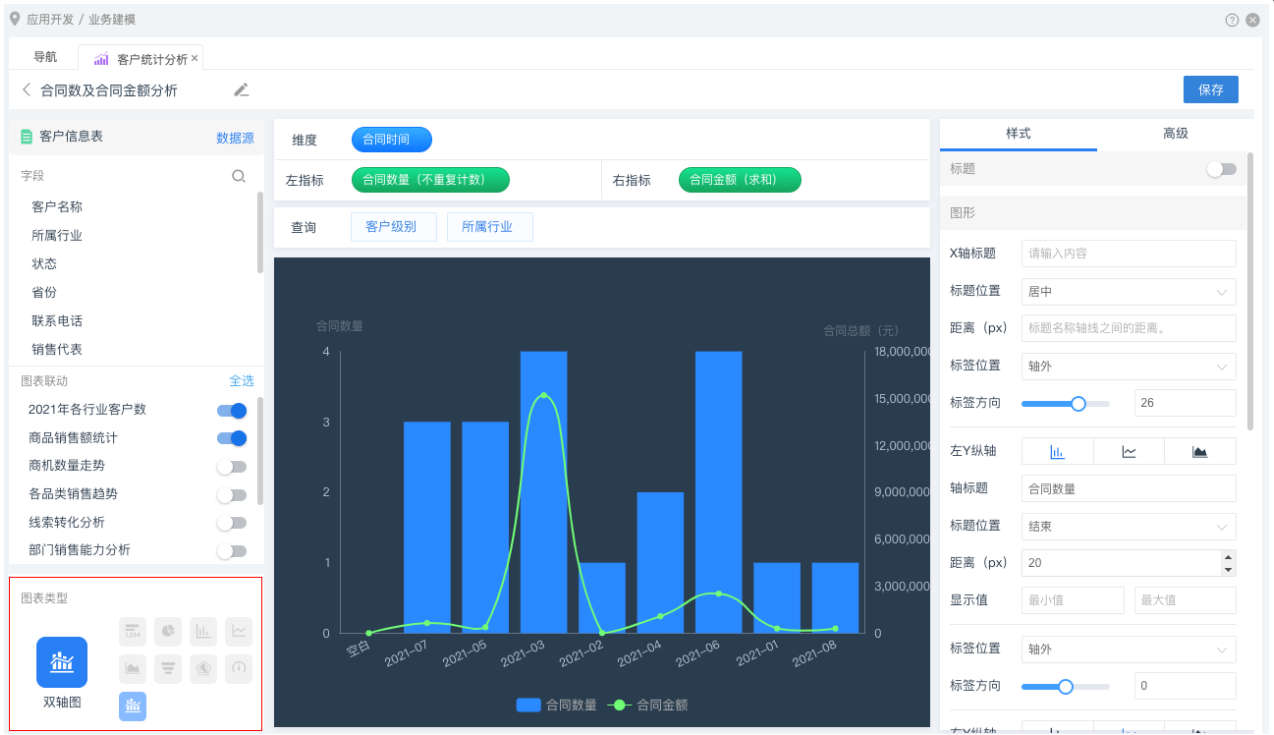
Task: Choose the metric number card chart icon
Action: [132, 631]
